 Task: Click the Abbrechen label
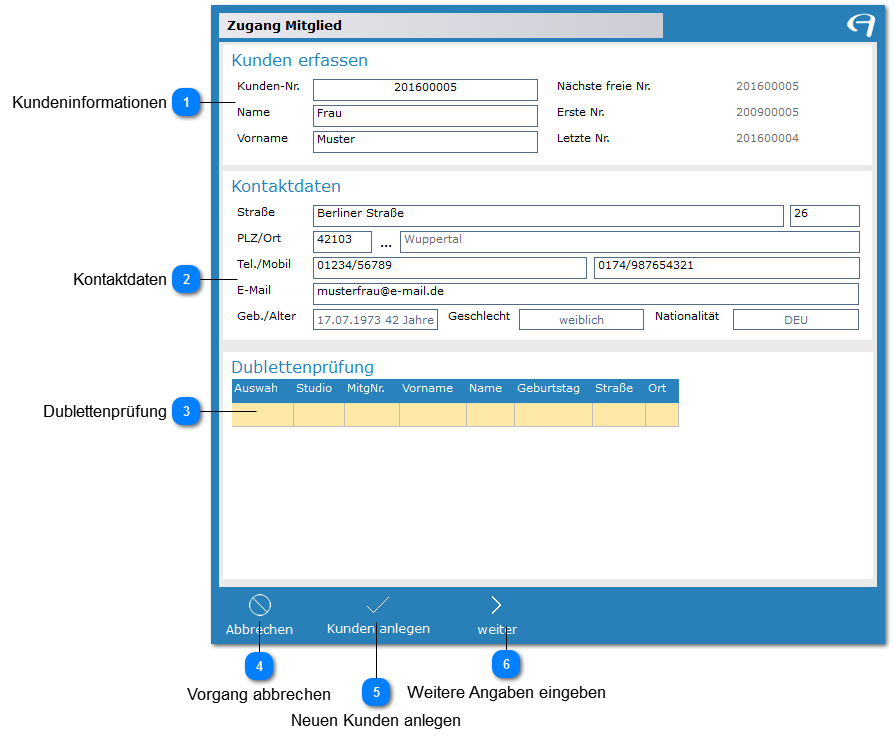(x=259, y=629)
